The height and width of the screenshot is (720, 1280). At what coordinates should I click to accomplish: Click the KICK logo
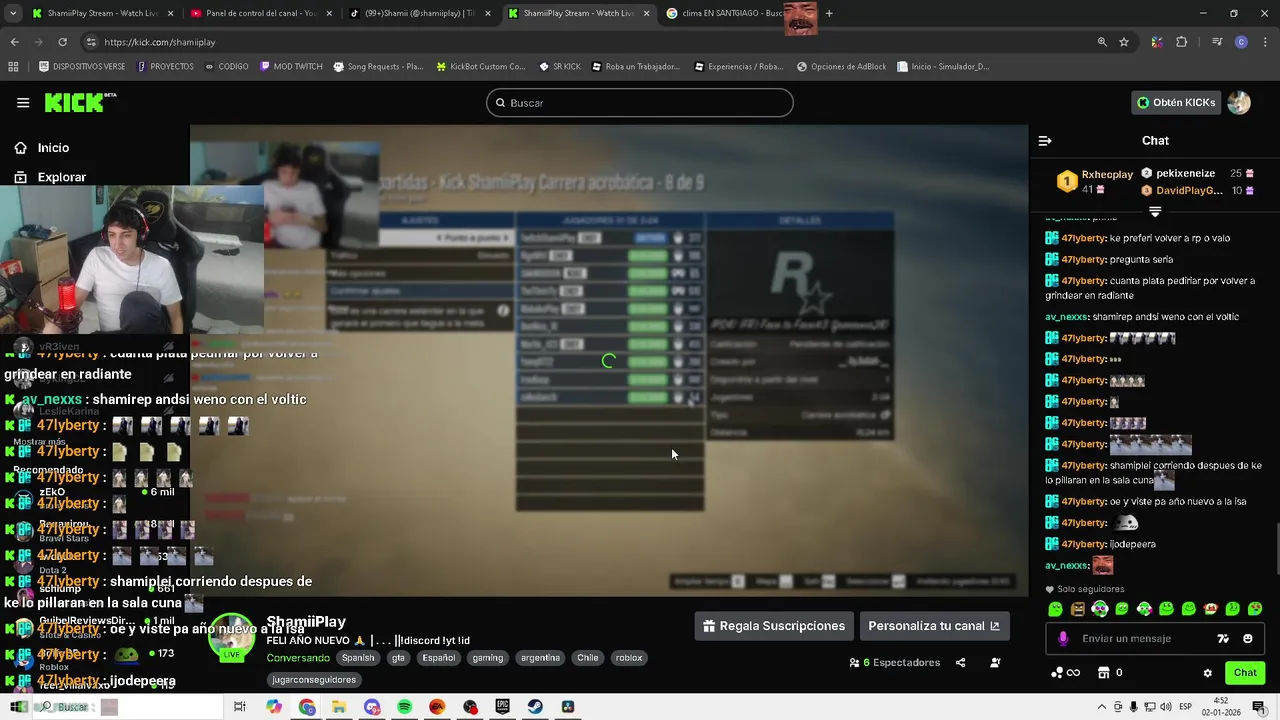pyautogui.click(x=80, y=102)
